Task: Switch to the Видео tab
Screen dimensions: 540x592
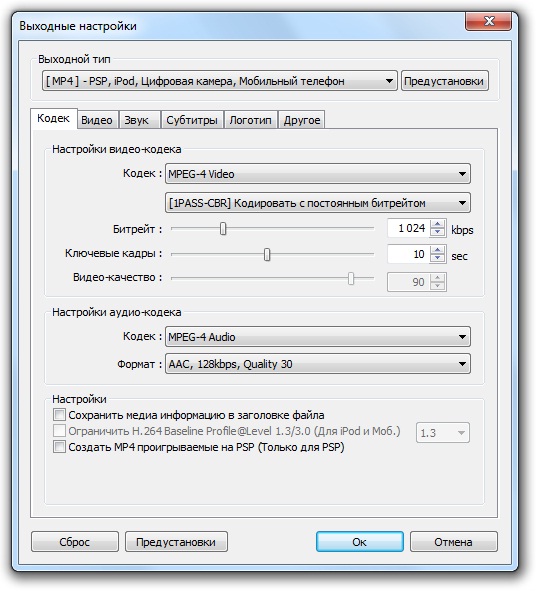Action: pos(97,120)
